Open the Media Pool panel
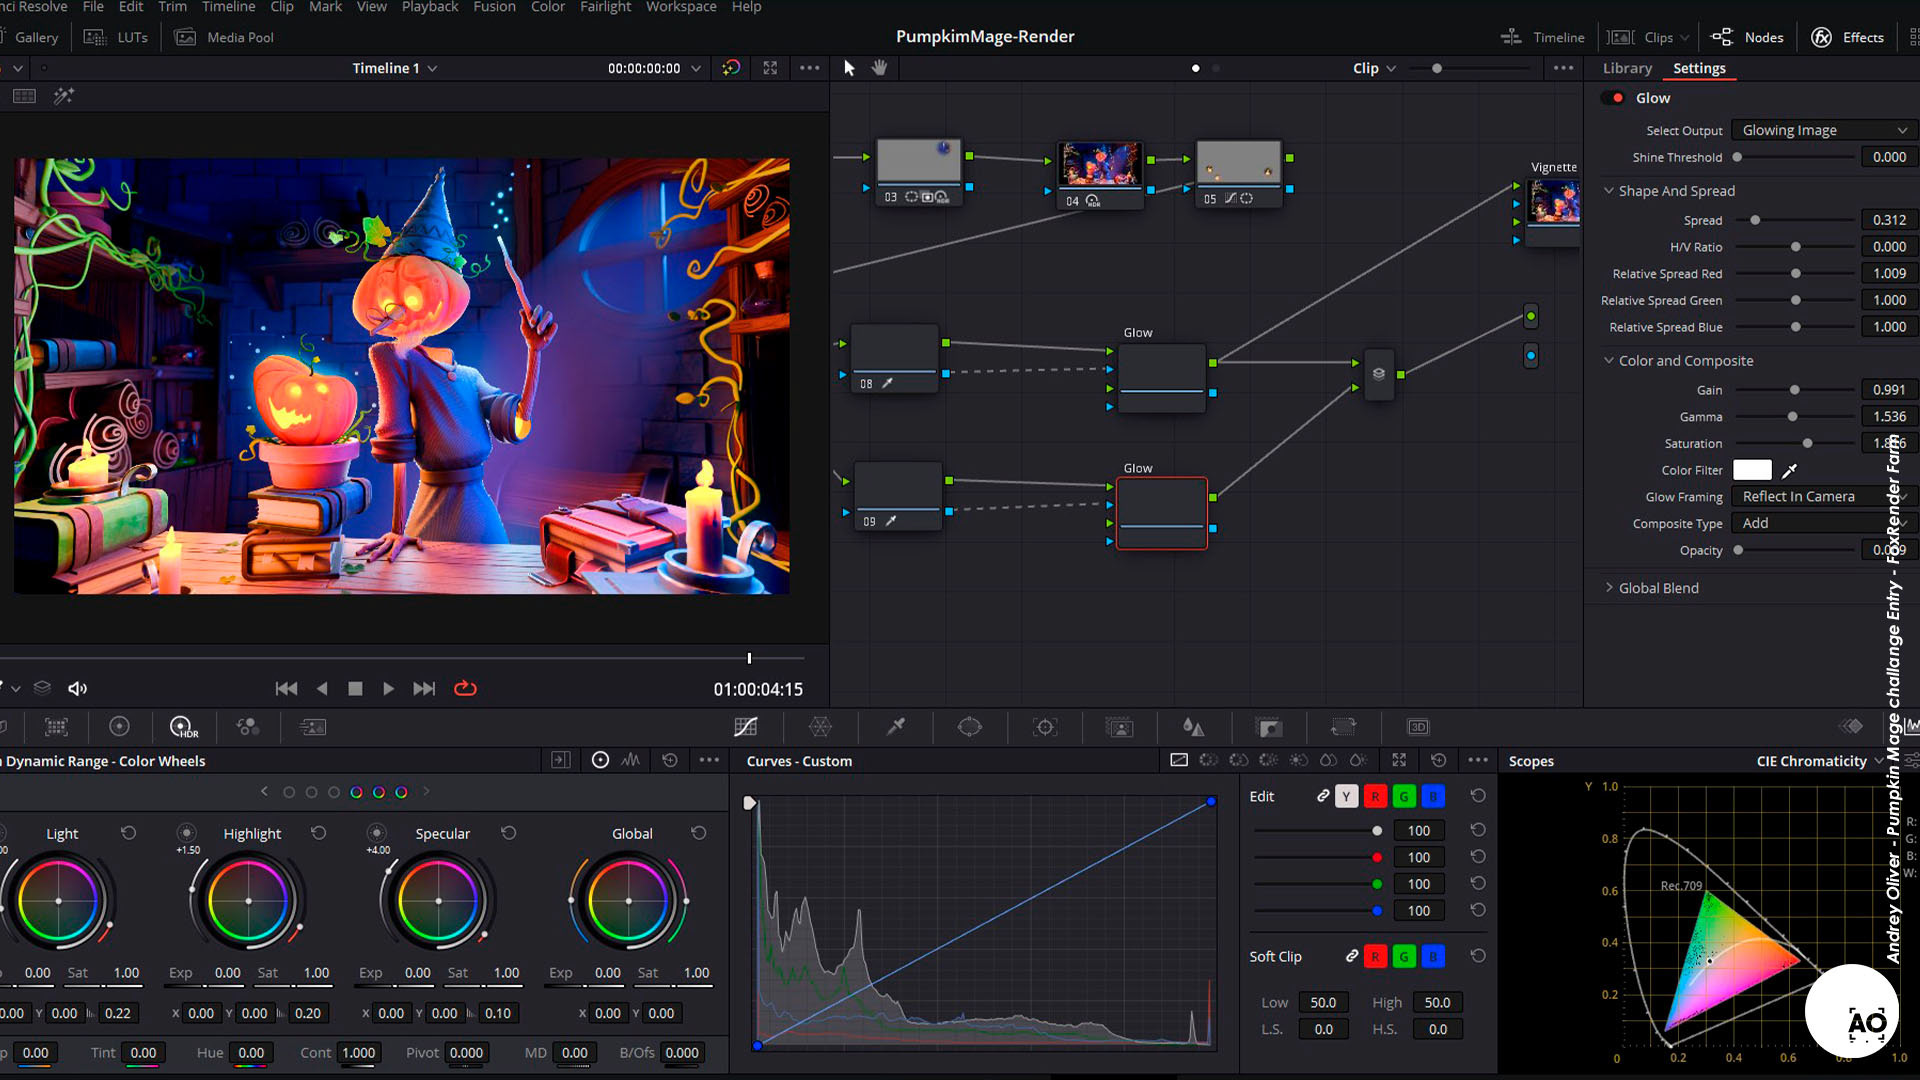The height and width of the screenshot is (1080, 1920). coord(225,37)
